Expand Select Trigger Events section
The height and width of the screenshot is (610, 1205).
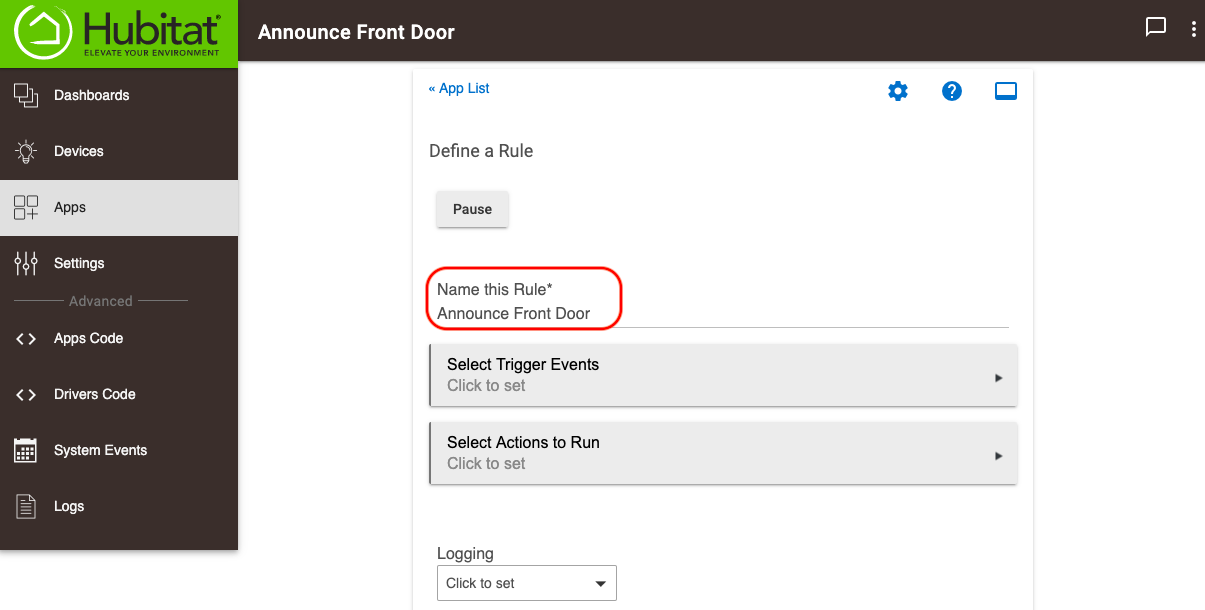tap(723, 375)
